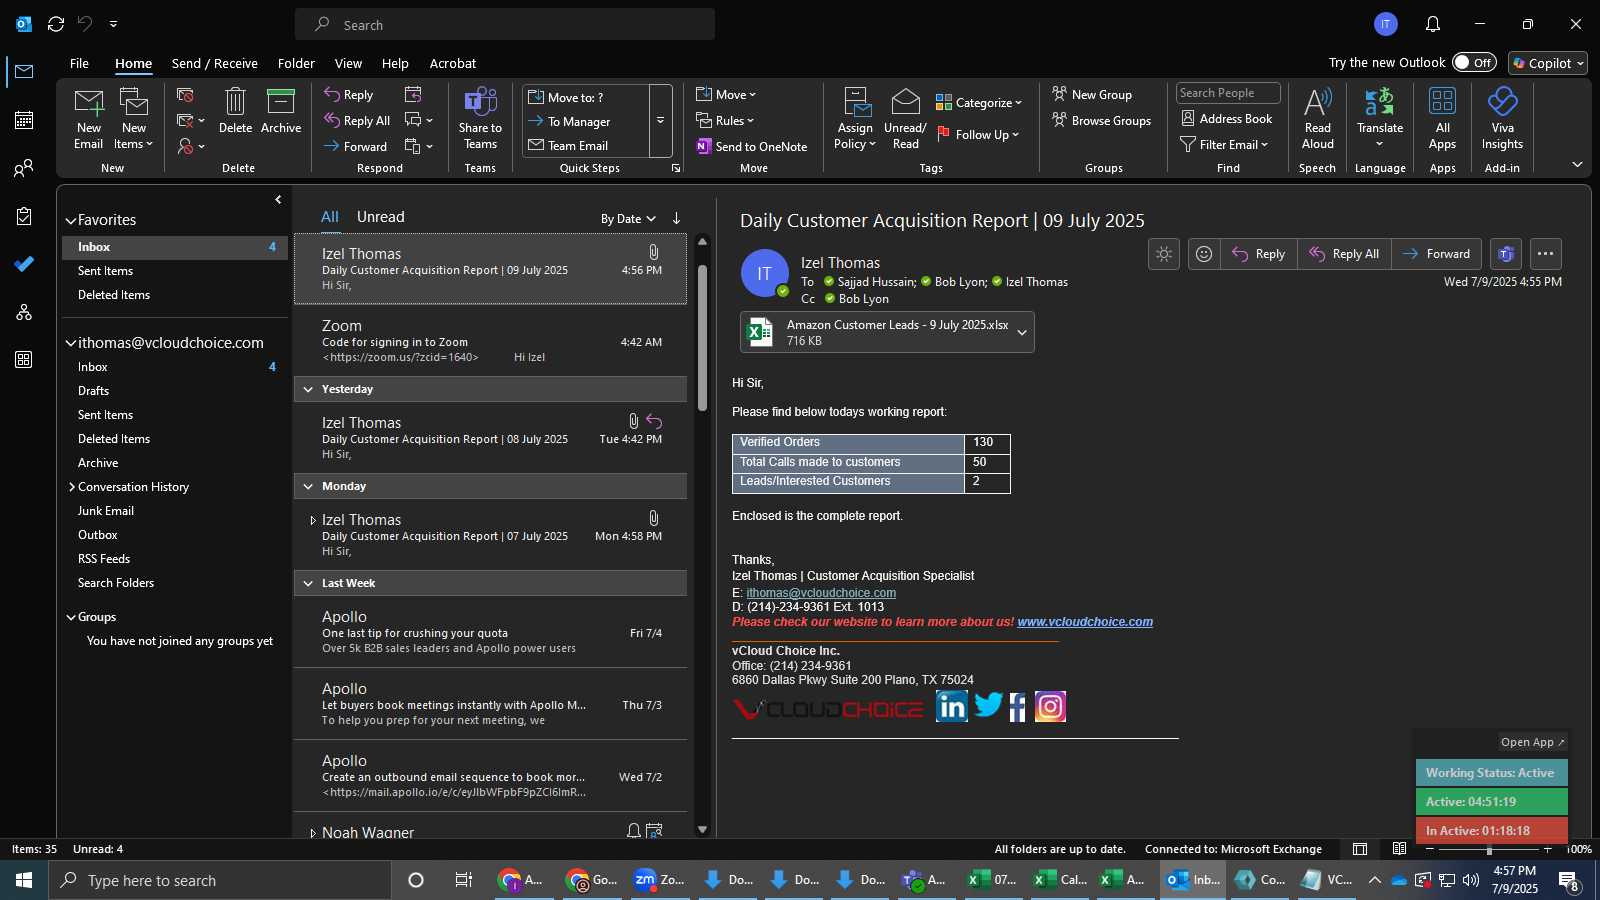This screenshot has width=1600, height=900.
Task: Open vCloud Choice LinkedIn icon
Action: pos(951,706)
